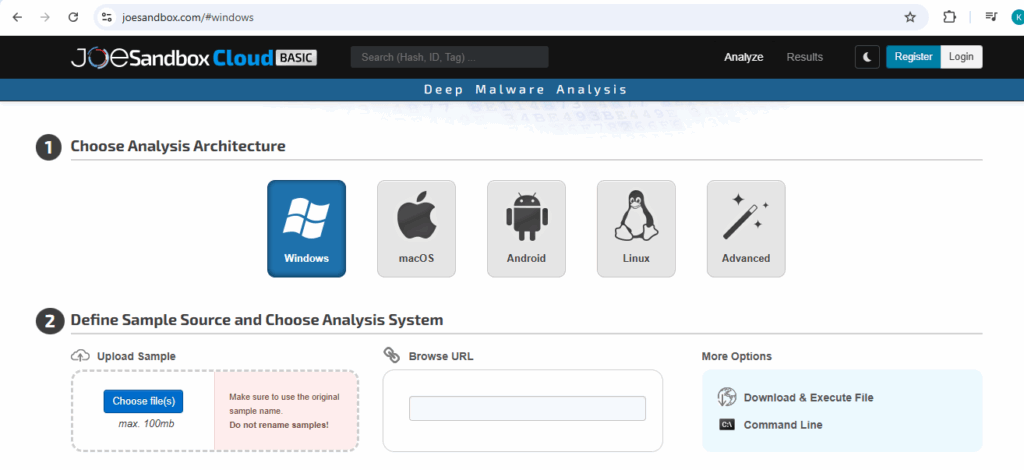Go back with browser back arrow
This screenshot has width=1024, height=470.
coord(17,18)
